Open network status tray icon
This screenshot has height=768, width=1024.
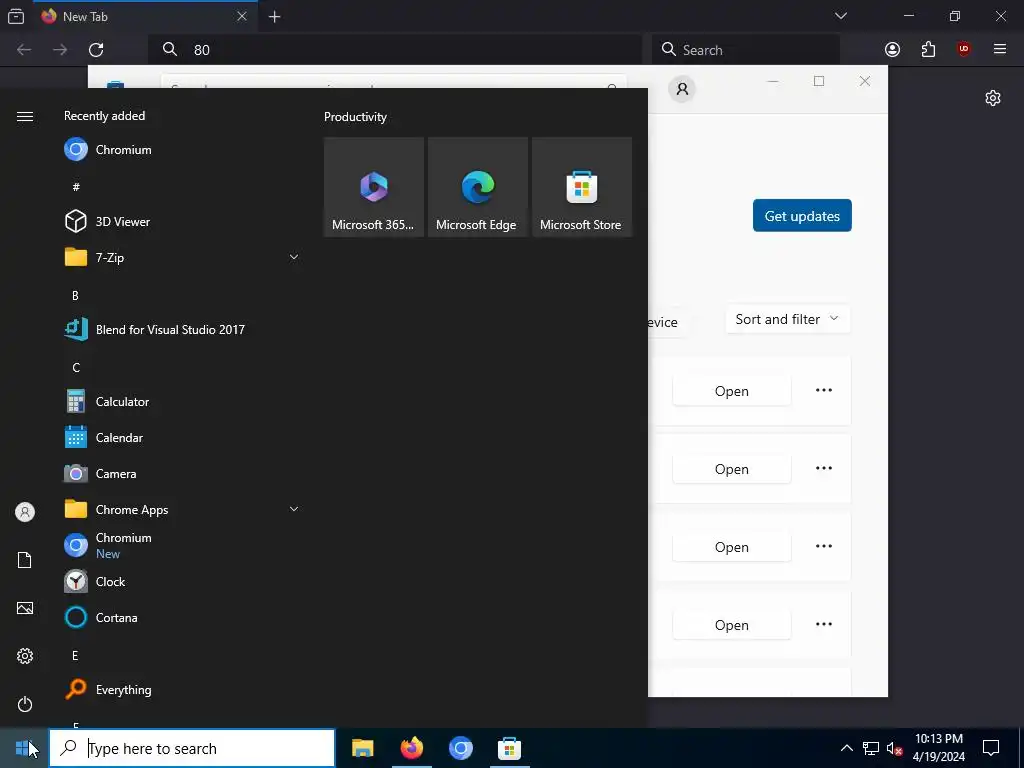click(x=871, y=748)
